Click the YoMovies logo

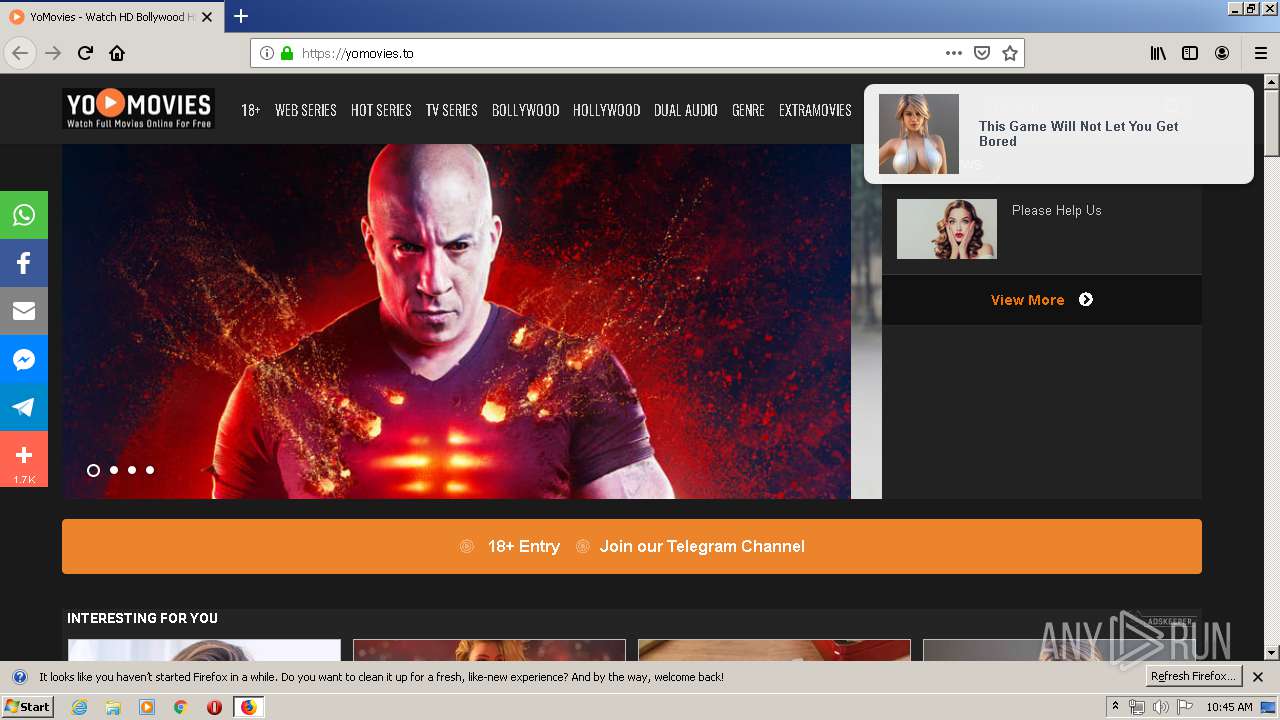(x=138, y=109)
